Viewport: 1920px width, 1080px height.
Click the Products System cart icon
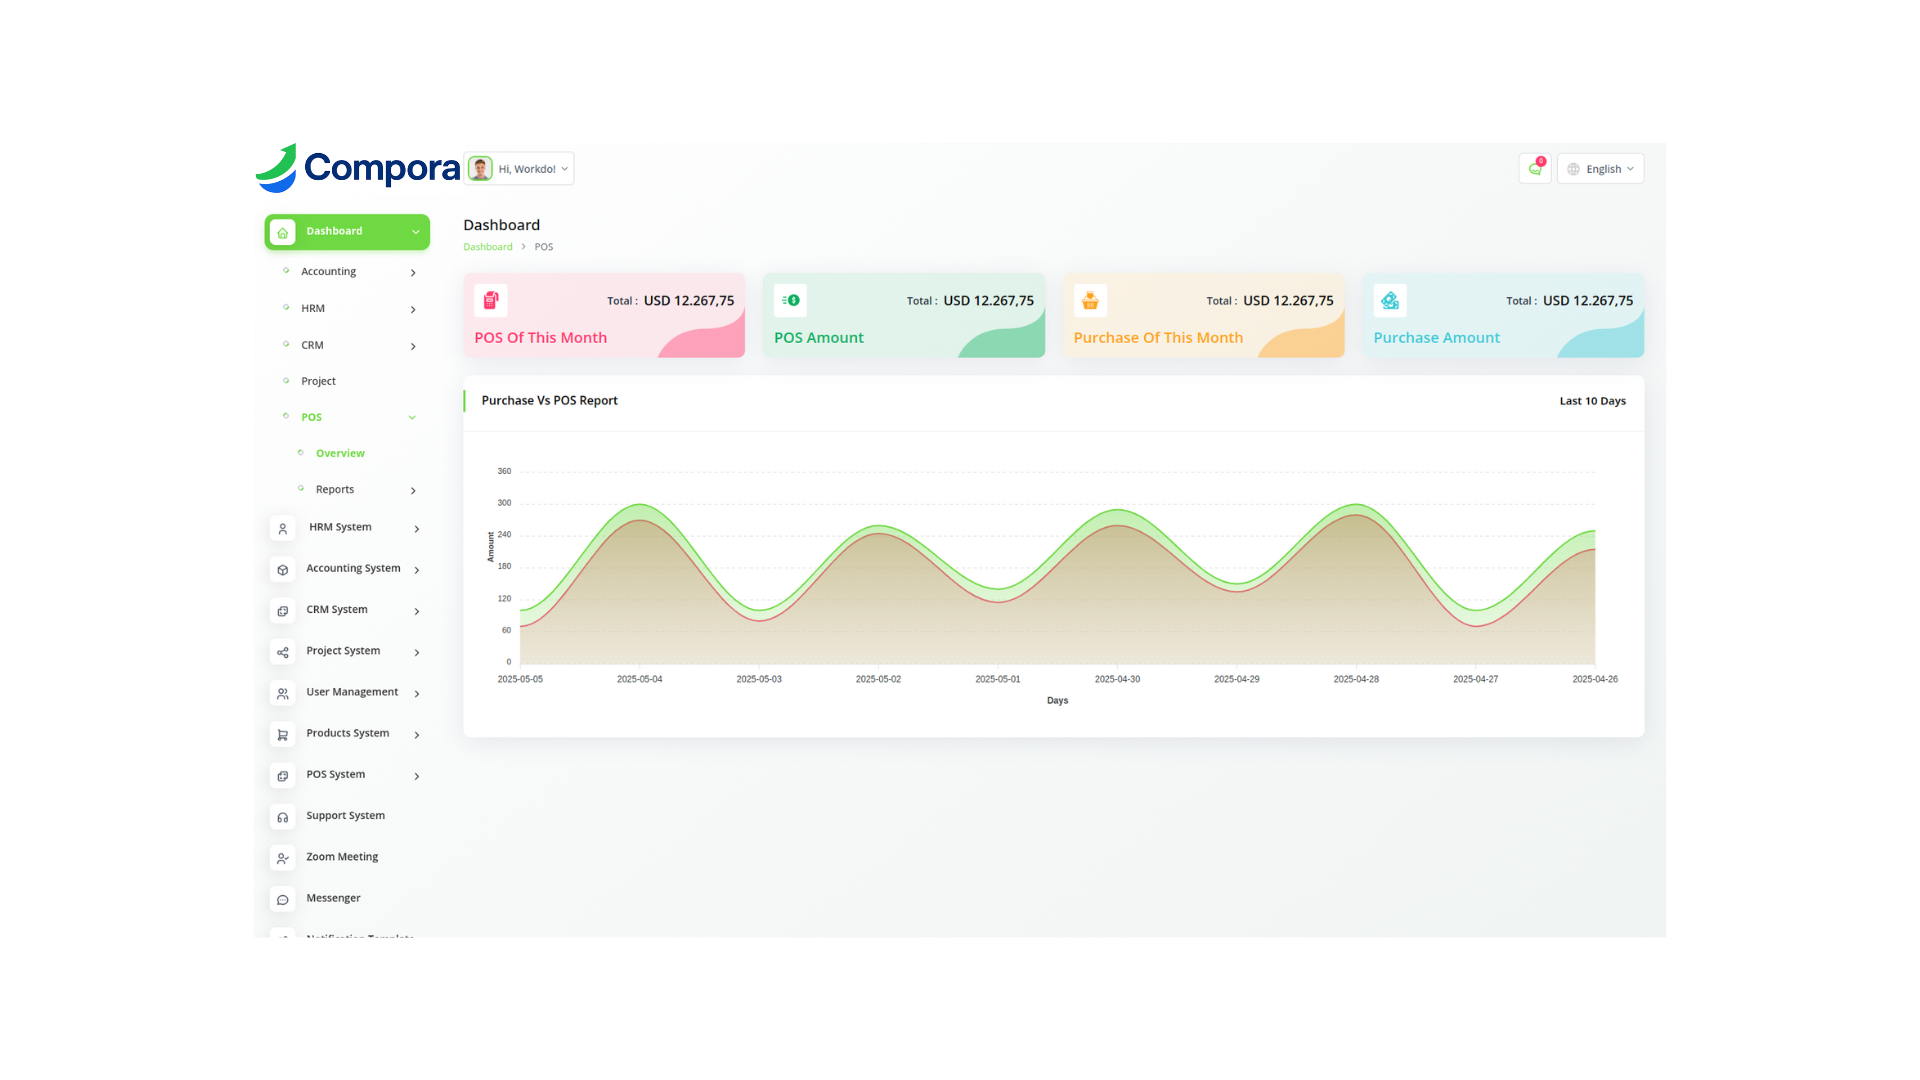(x=283, y=735)
